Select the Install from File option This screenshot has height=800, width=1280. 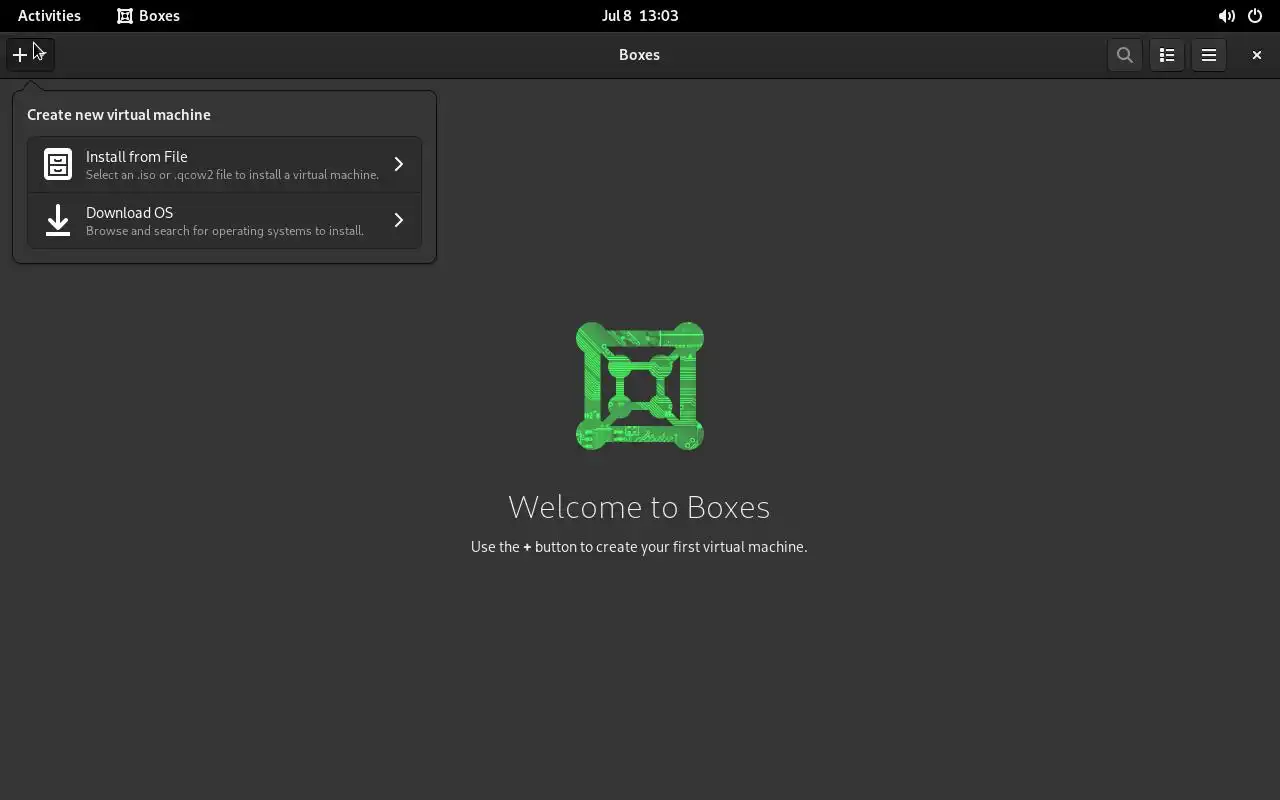(x=224, y=164)
